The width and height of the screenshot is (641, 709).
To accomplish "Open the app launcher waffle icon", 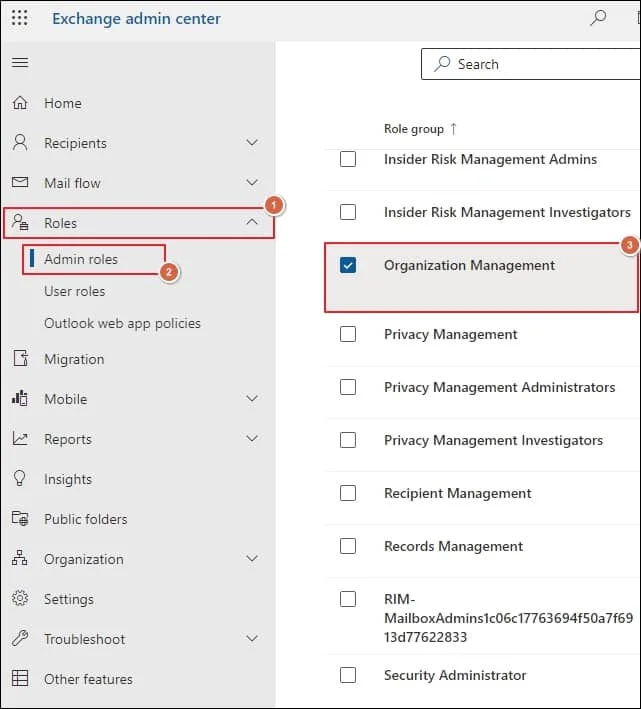I will (x=19, y=18).
